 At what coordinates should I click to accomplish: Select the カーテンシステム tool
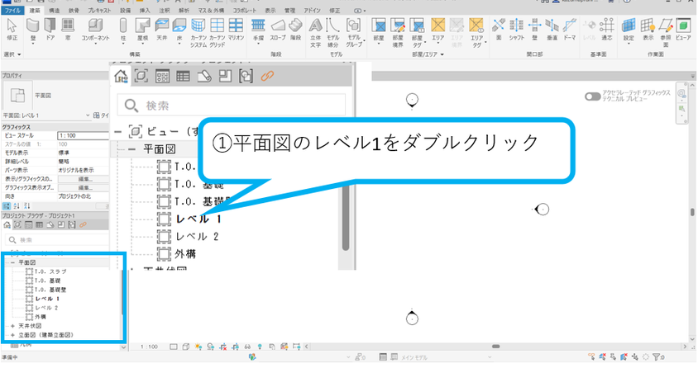[x=199, y=32]
